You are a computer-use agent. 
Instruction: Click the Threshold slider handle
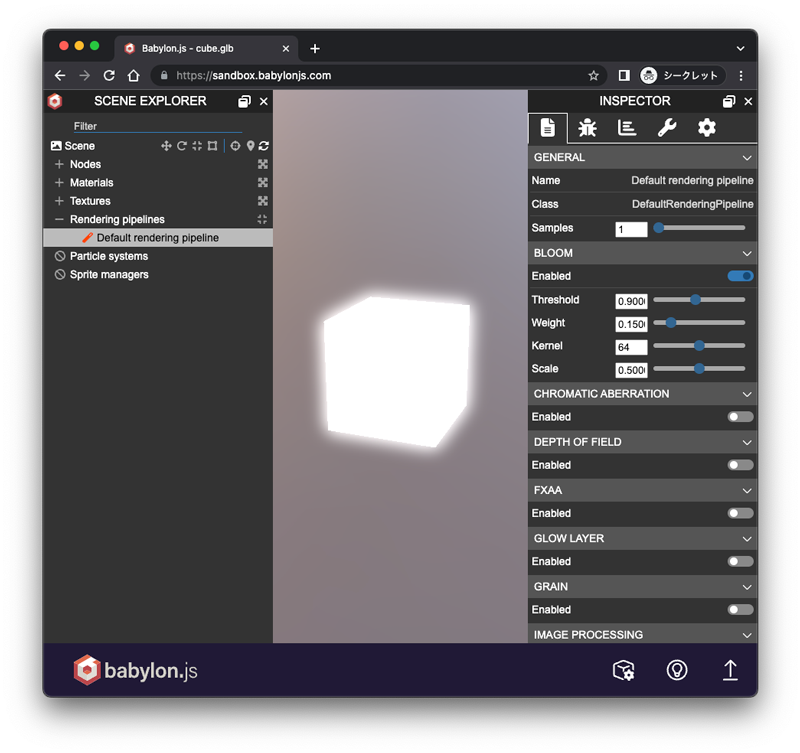tap(695, 300)
